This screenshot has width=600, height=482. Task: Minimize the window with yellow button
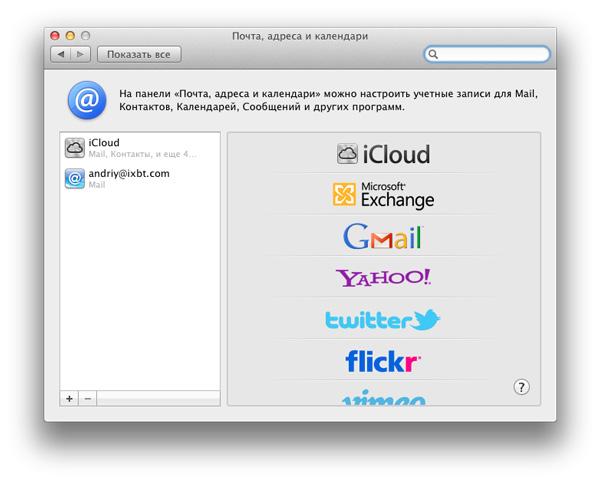coord(70,36)
